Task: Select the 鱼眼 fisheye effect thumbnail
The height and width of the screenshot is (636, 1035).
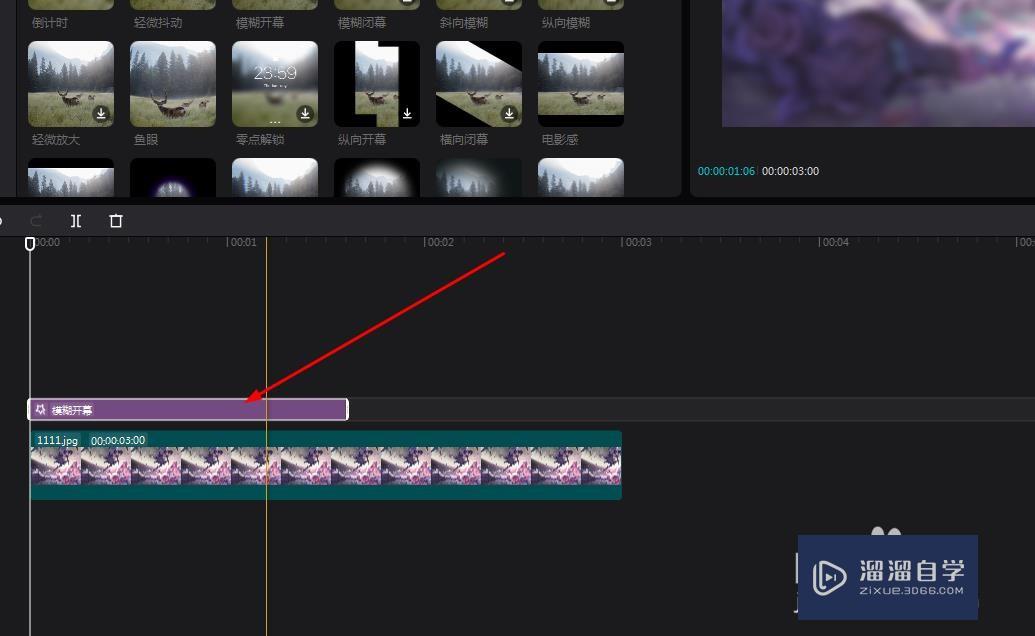Action: click(x=173, y=84)
